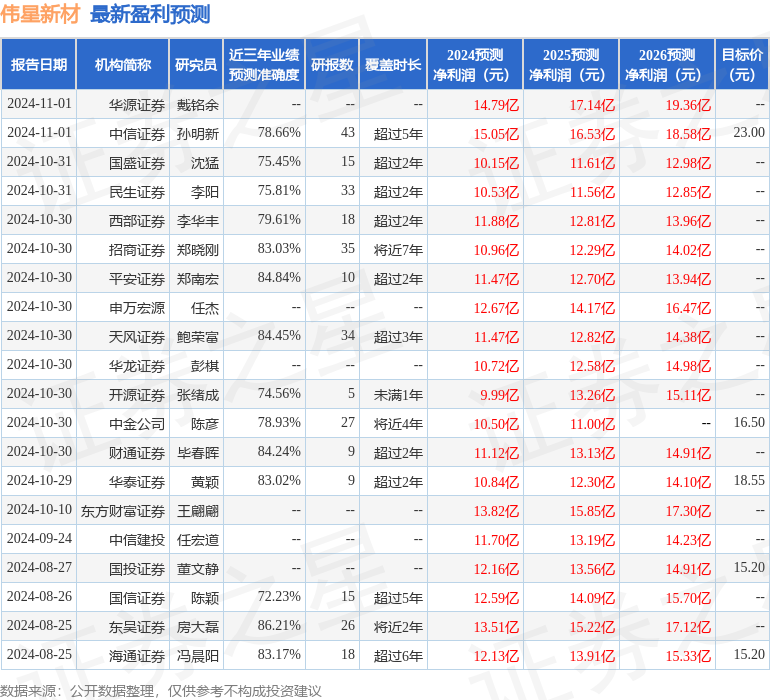Viewport: 770px width, 700px height.
Task: Click the 19.36亿 2026 profit forecast
Action: click(688, 105)
